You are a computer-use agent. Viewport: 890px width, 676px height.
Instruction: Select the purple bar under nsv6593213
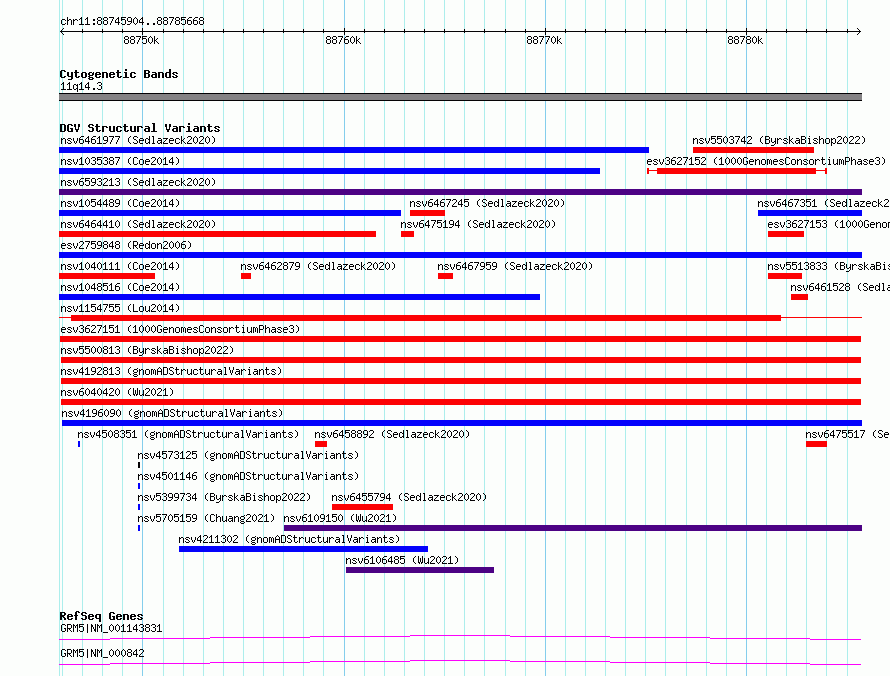pyautogui.click(x=460, y=192)
